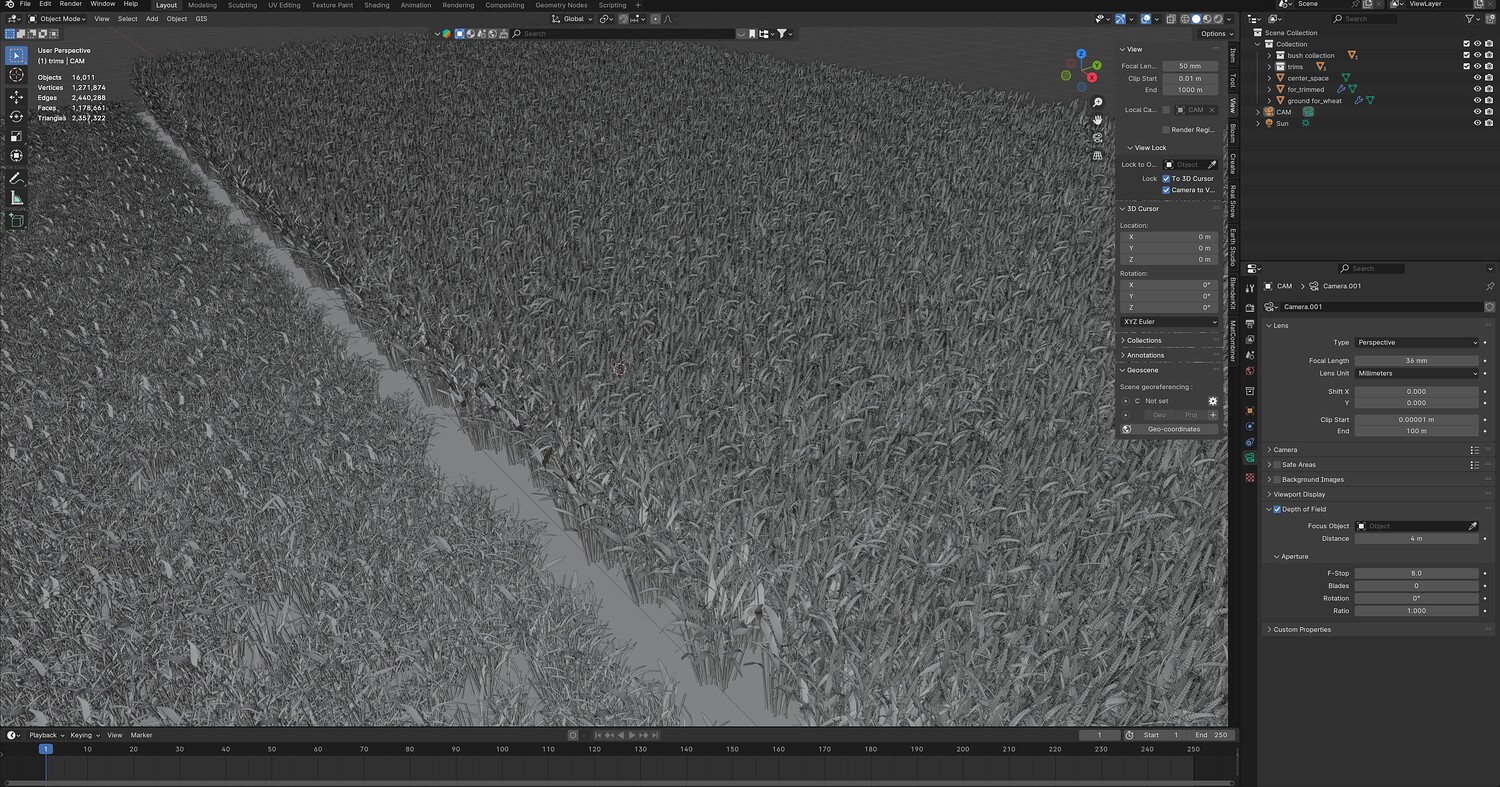Open the Geometry Nodes workspace tab
This screenshot has height=787, width=1500.
[x=561, y=5]
